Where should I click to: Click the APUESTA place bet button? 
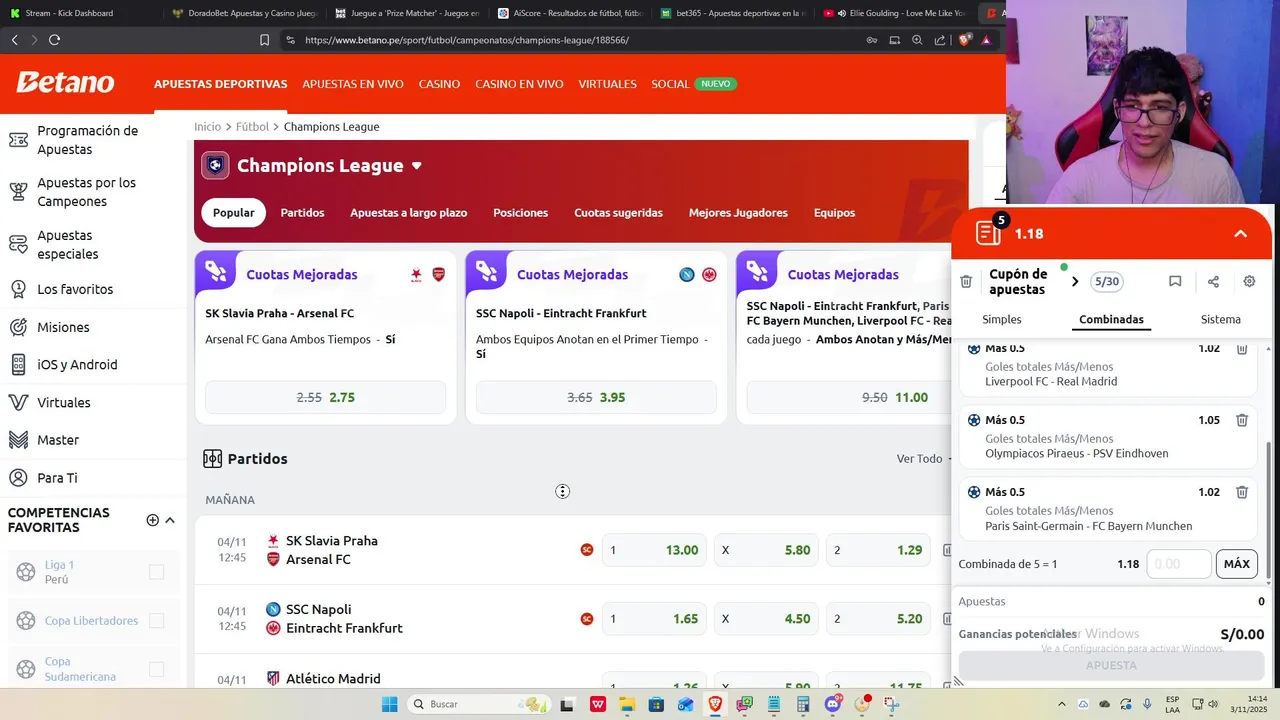coord(1111,665)
